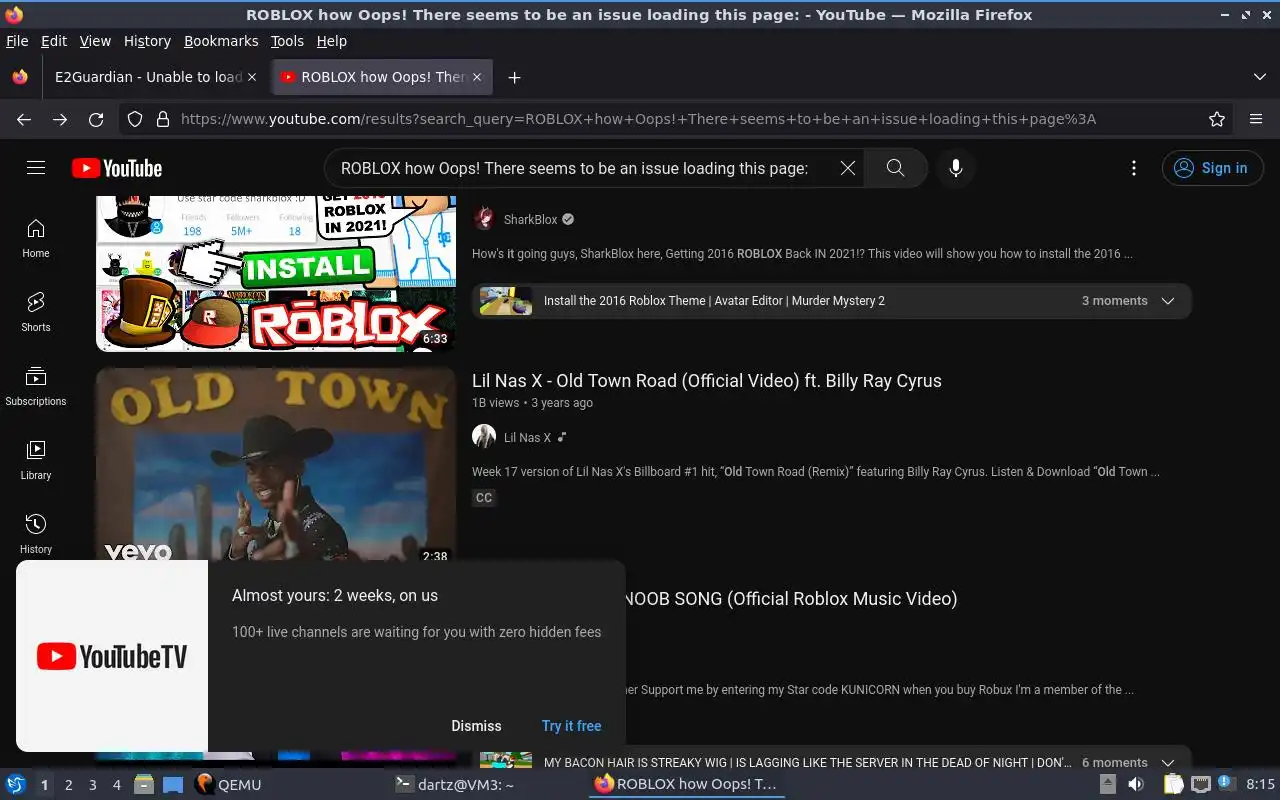Open Library in YouTube sidebar
1280x800 pixels.
[x=36, y=460]
